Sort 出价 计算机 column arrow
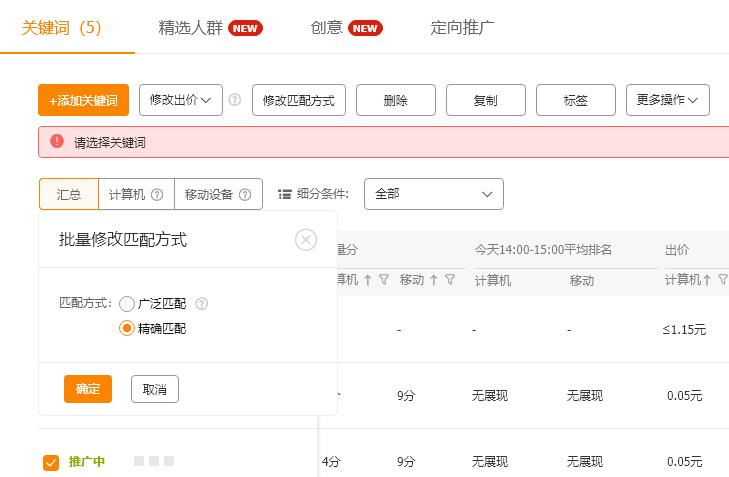Image resolution: width=729 pixels, height=477 pixels. pos(707,280)
